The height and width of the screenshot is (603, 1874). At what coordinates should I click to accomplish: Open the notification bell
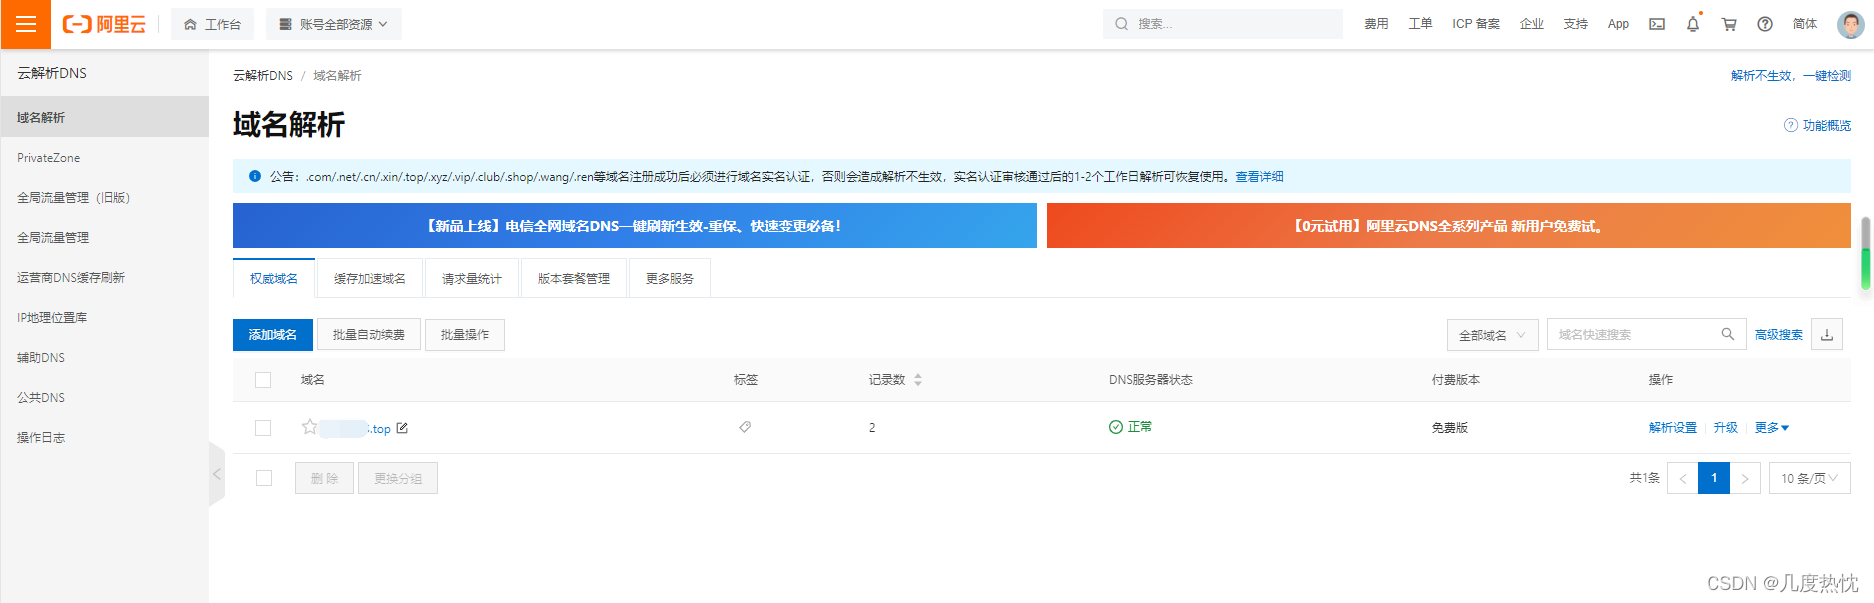[1693, 24]
